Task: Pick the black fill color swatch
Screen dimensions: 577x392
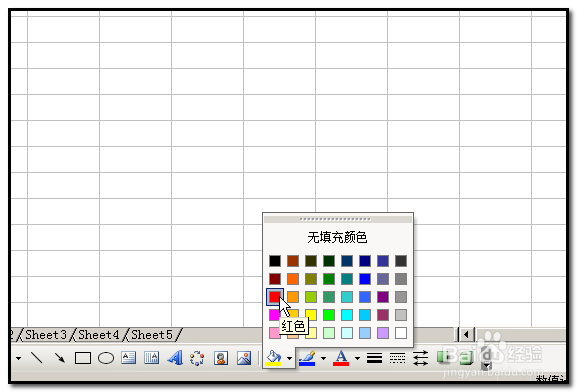Action: click(275, 261)
